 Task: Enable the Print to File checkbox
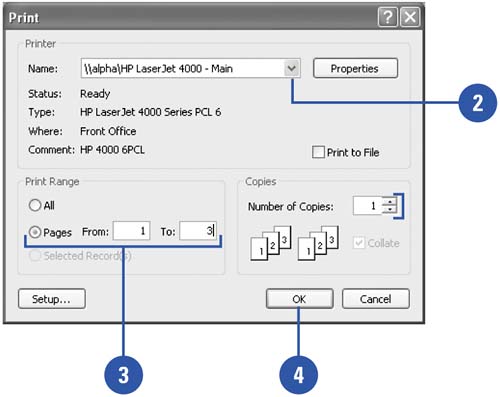[318, 152]
